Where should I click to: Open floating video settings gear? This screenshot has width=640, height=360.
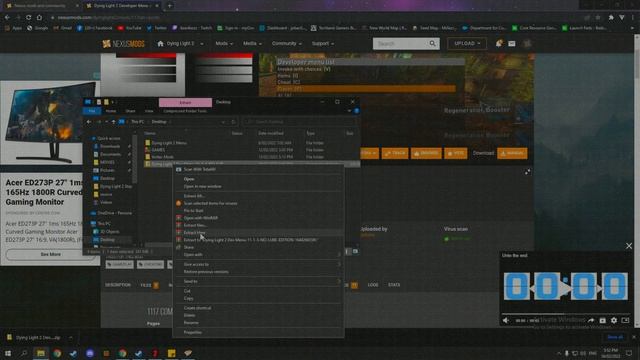click(614, 320)
